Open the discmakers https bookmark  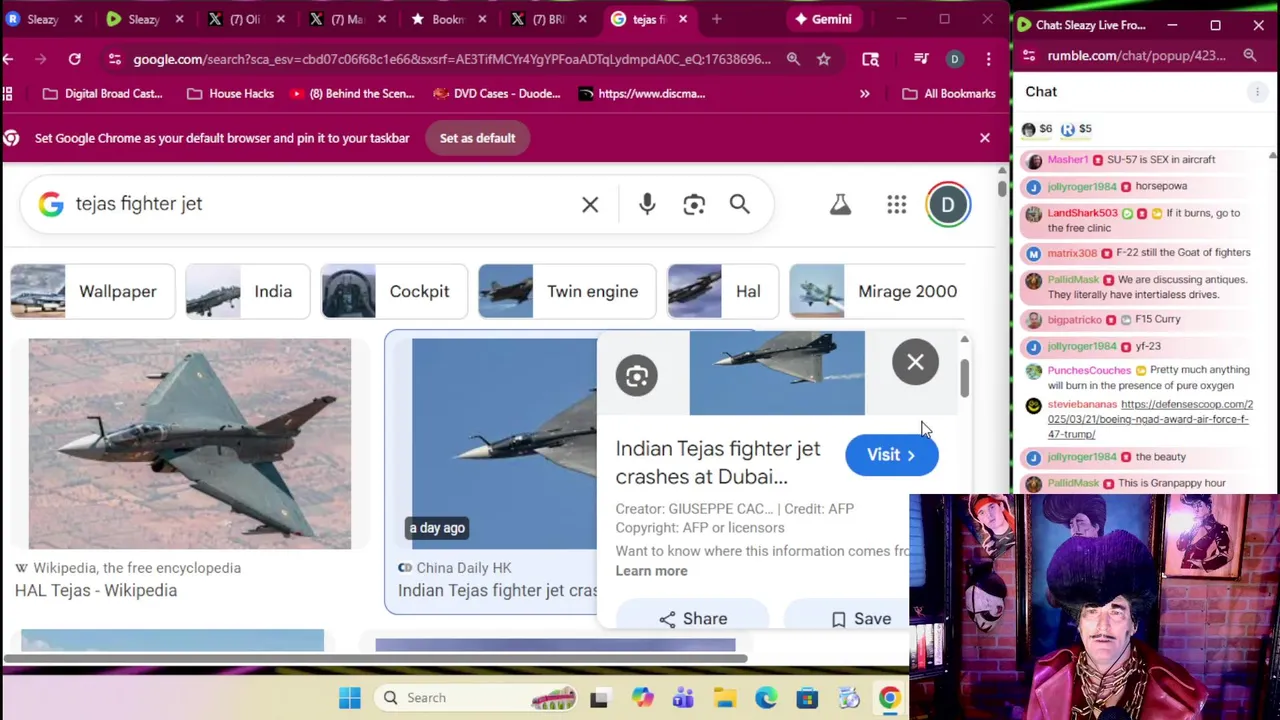coord(642,93)
